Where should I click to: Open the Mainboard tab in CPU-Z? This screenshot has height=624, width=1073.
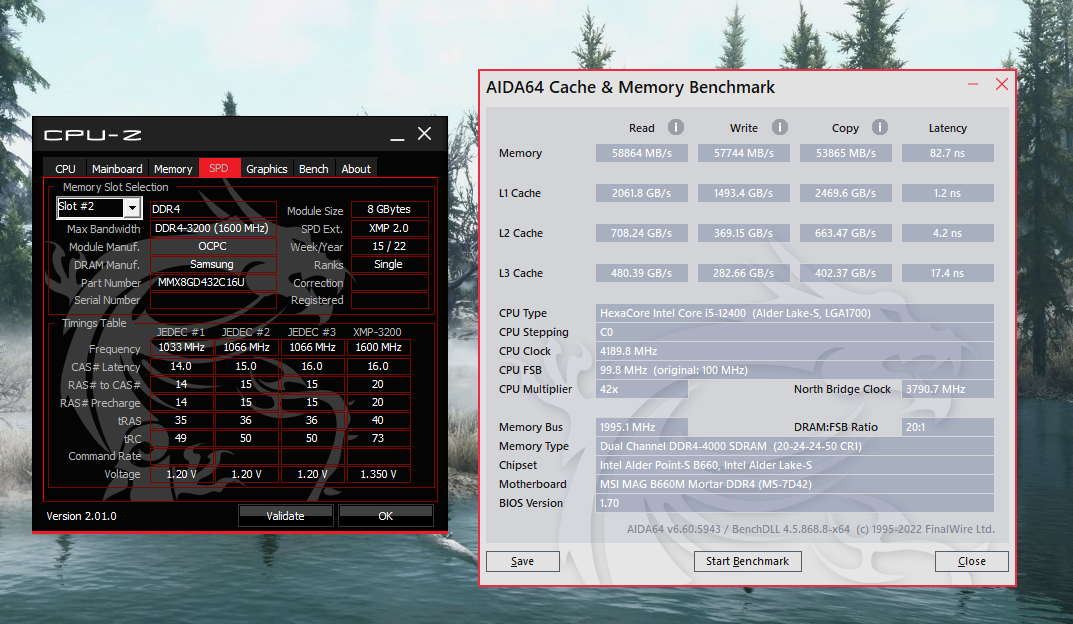click(x=117, y=168)
